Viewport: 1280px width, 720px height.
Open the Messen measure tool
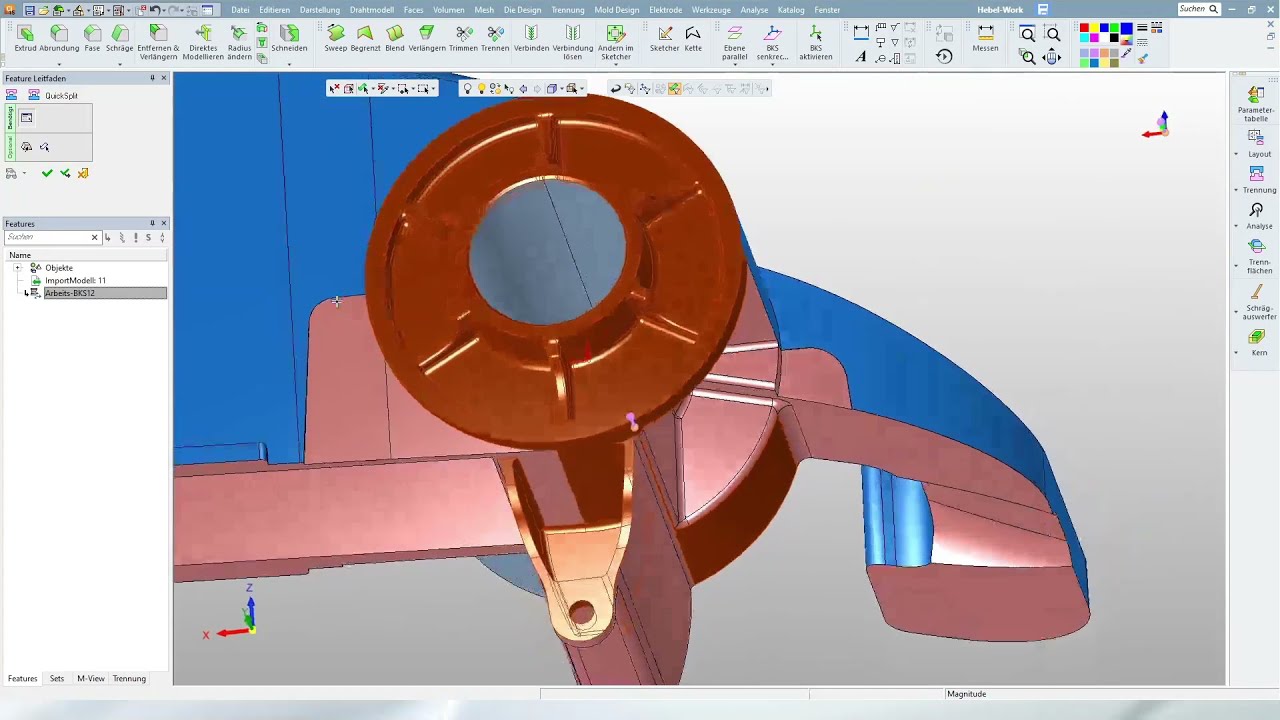click(985, 39)
